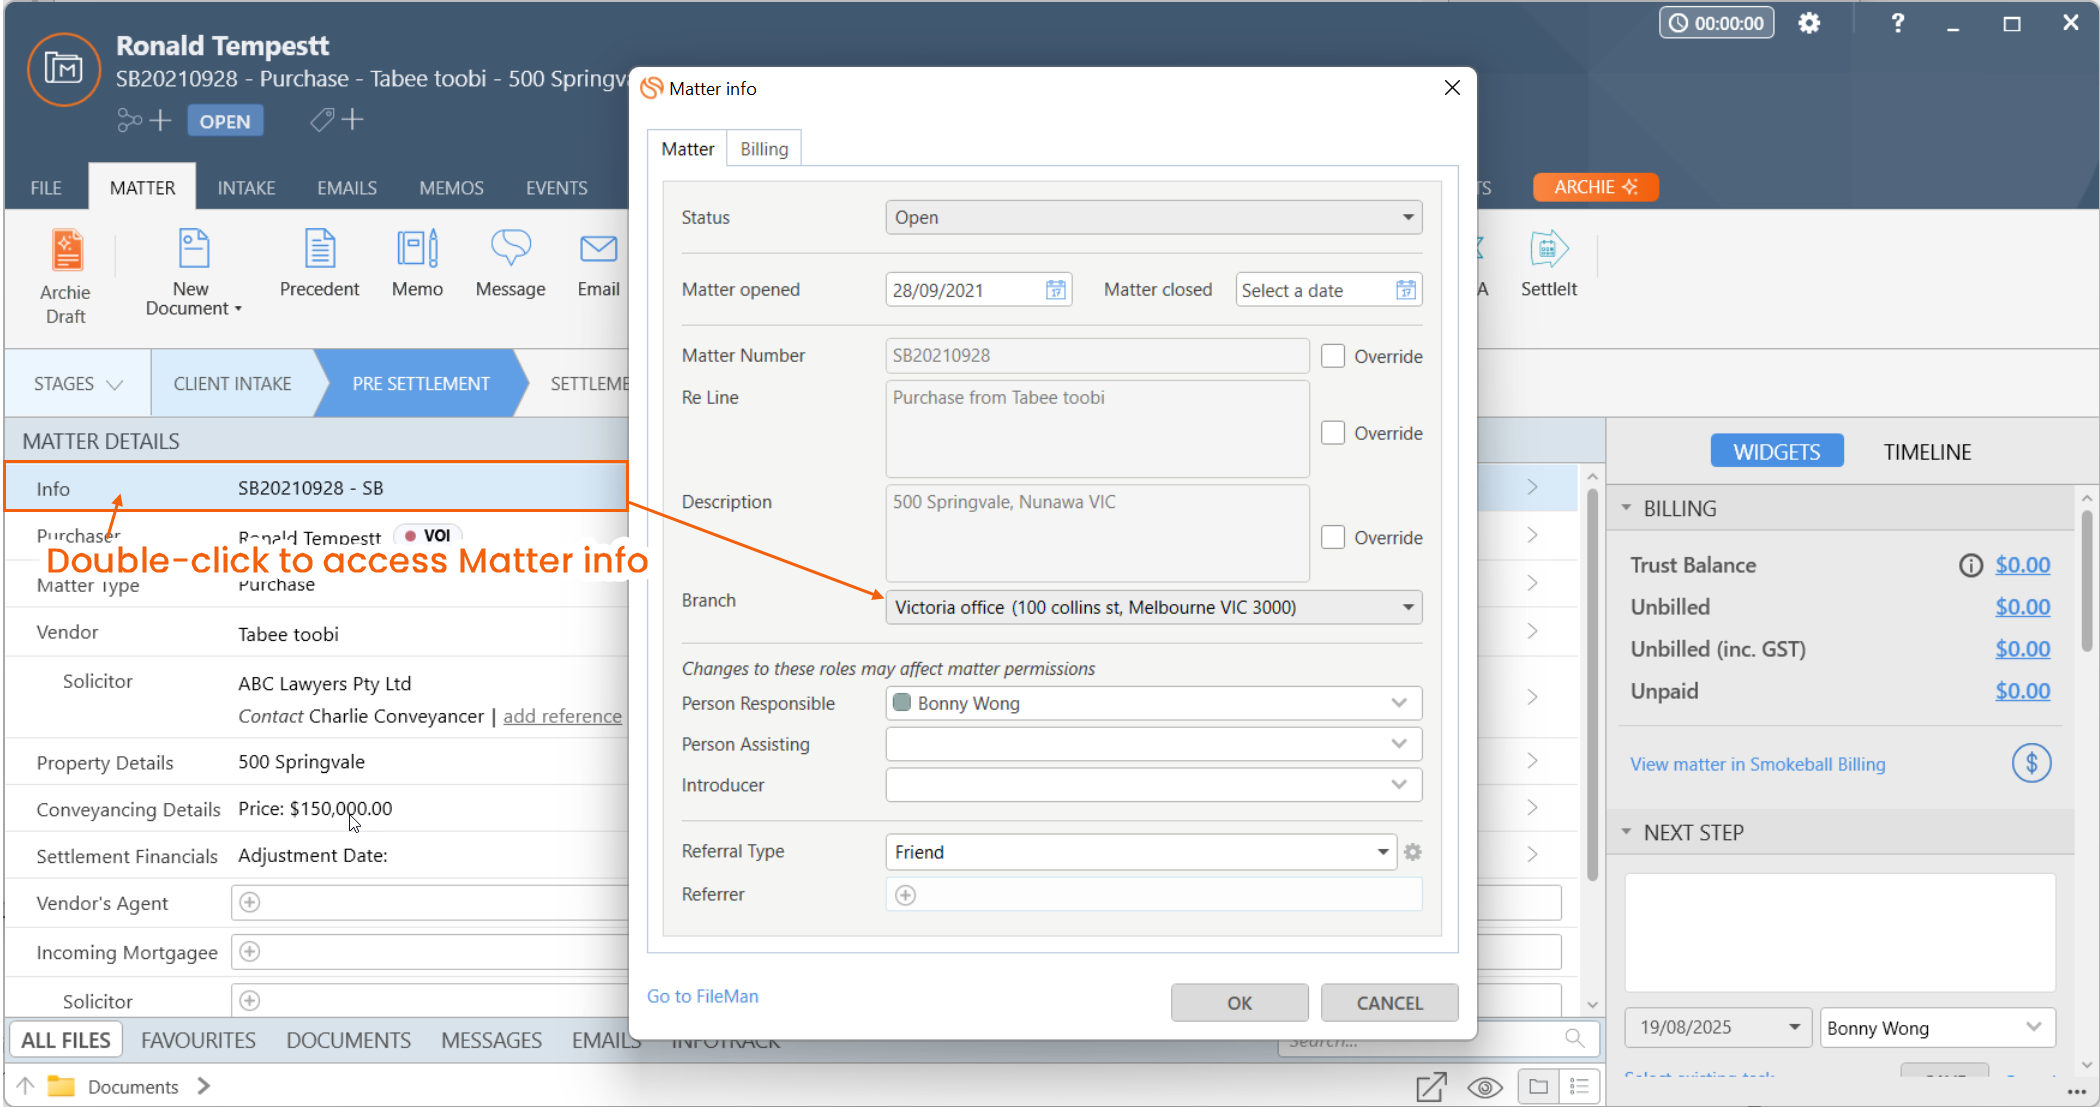Click the Re Line text field
The width and height of the screenshot is (2100, 1107).
point(1097,429)
